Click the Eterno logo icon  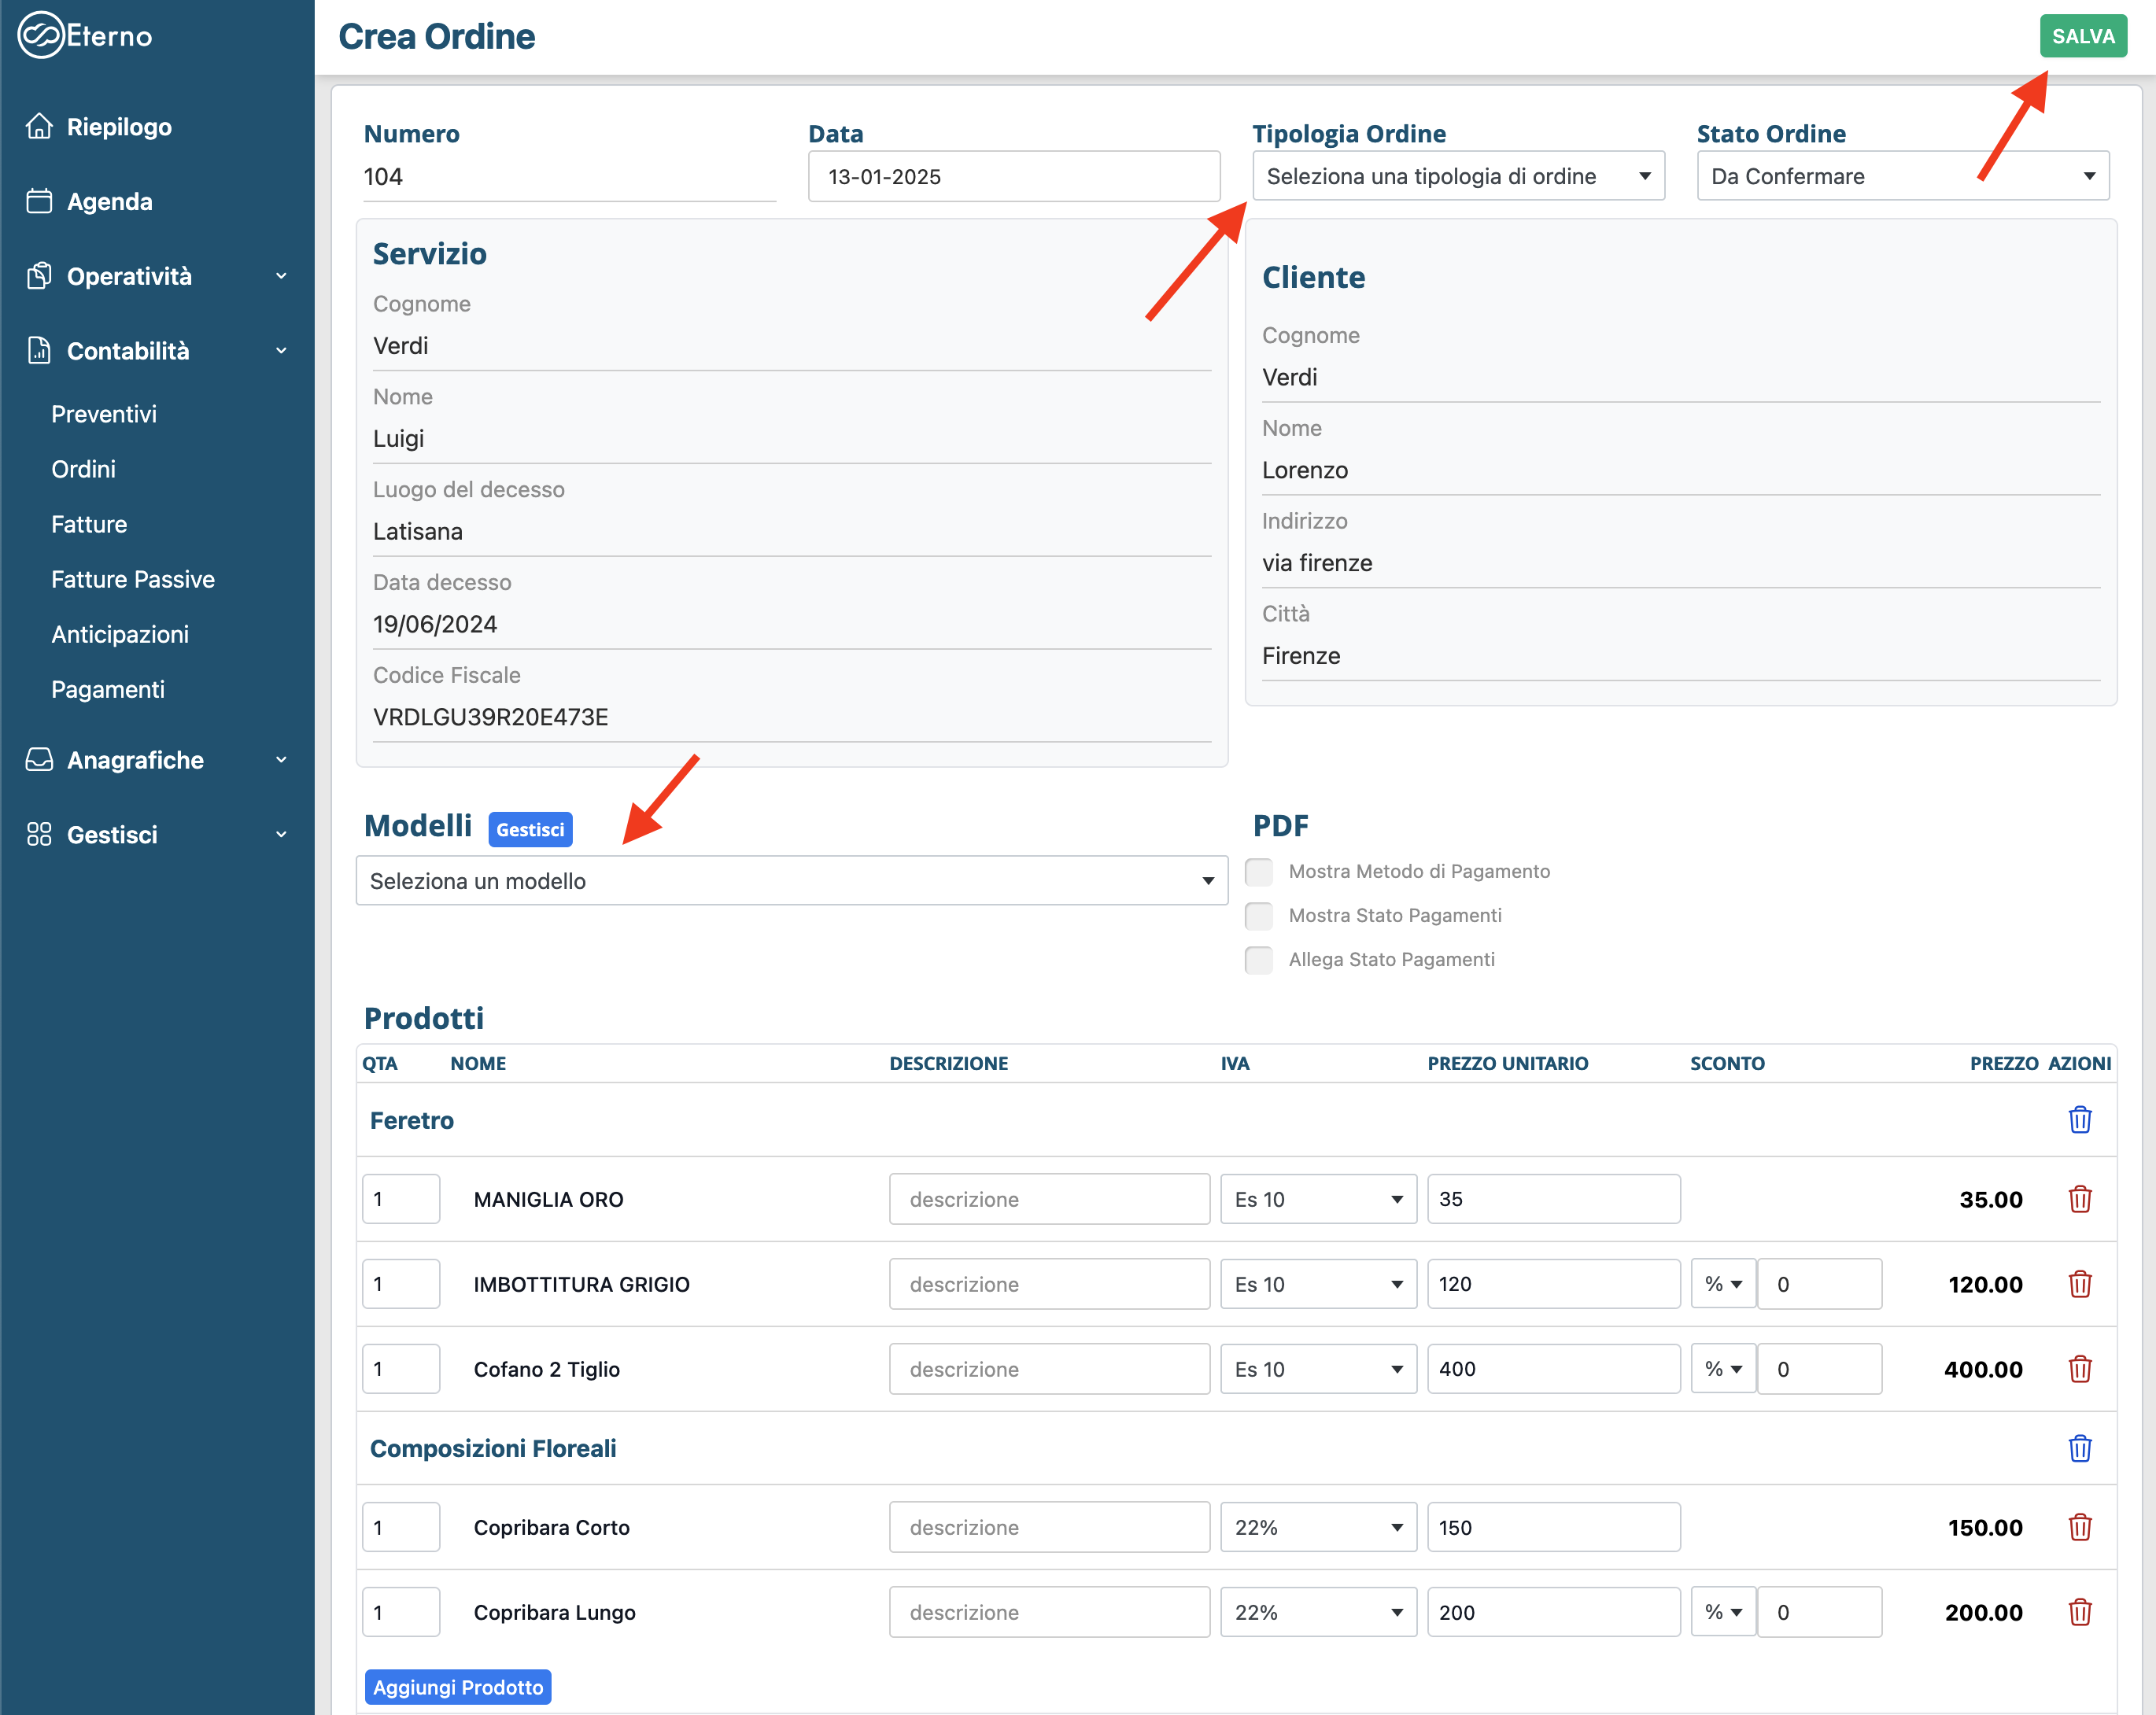41,36
